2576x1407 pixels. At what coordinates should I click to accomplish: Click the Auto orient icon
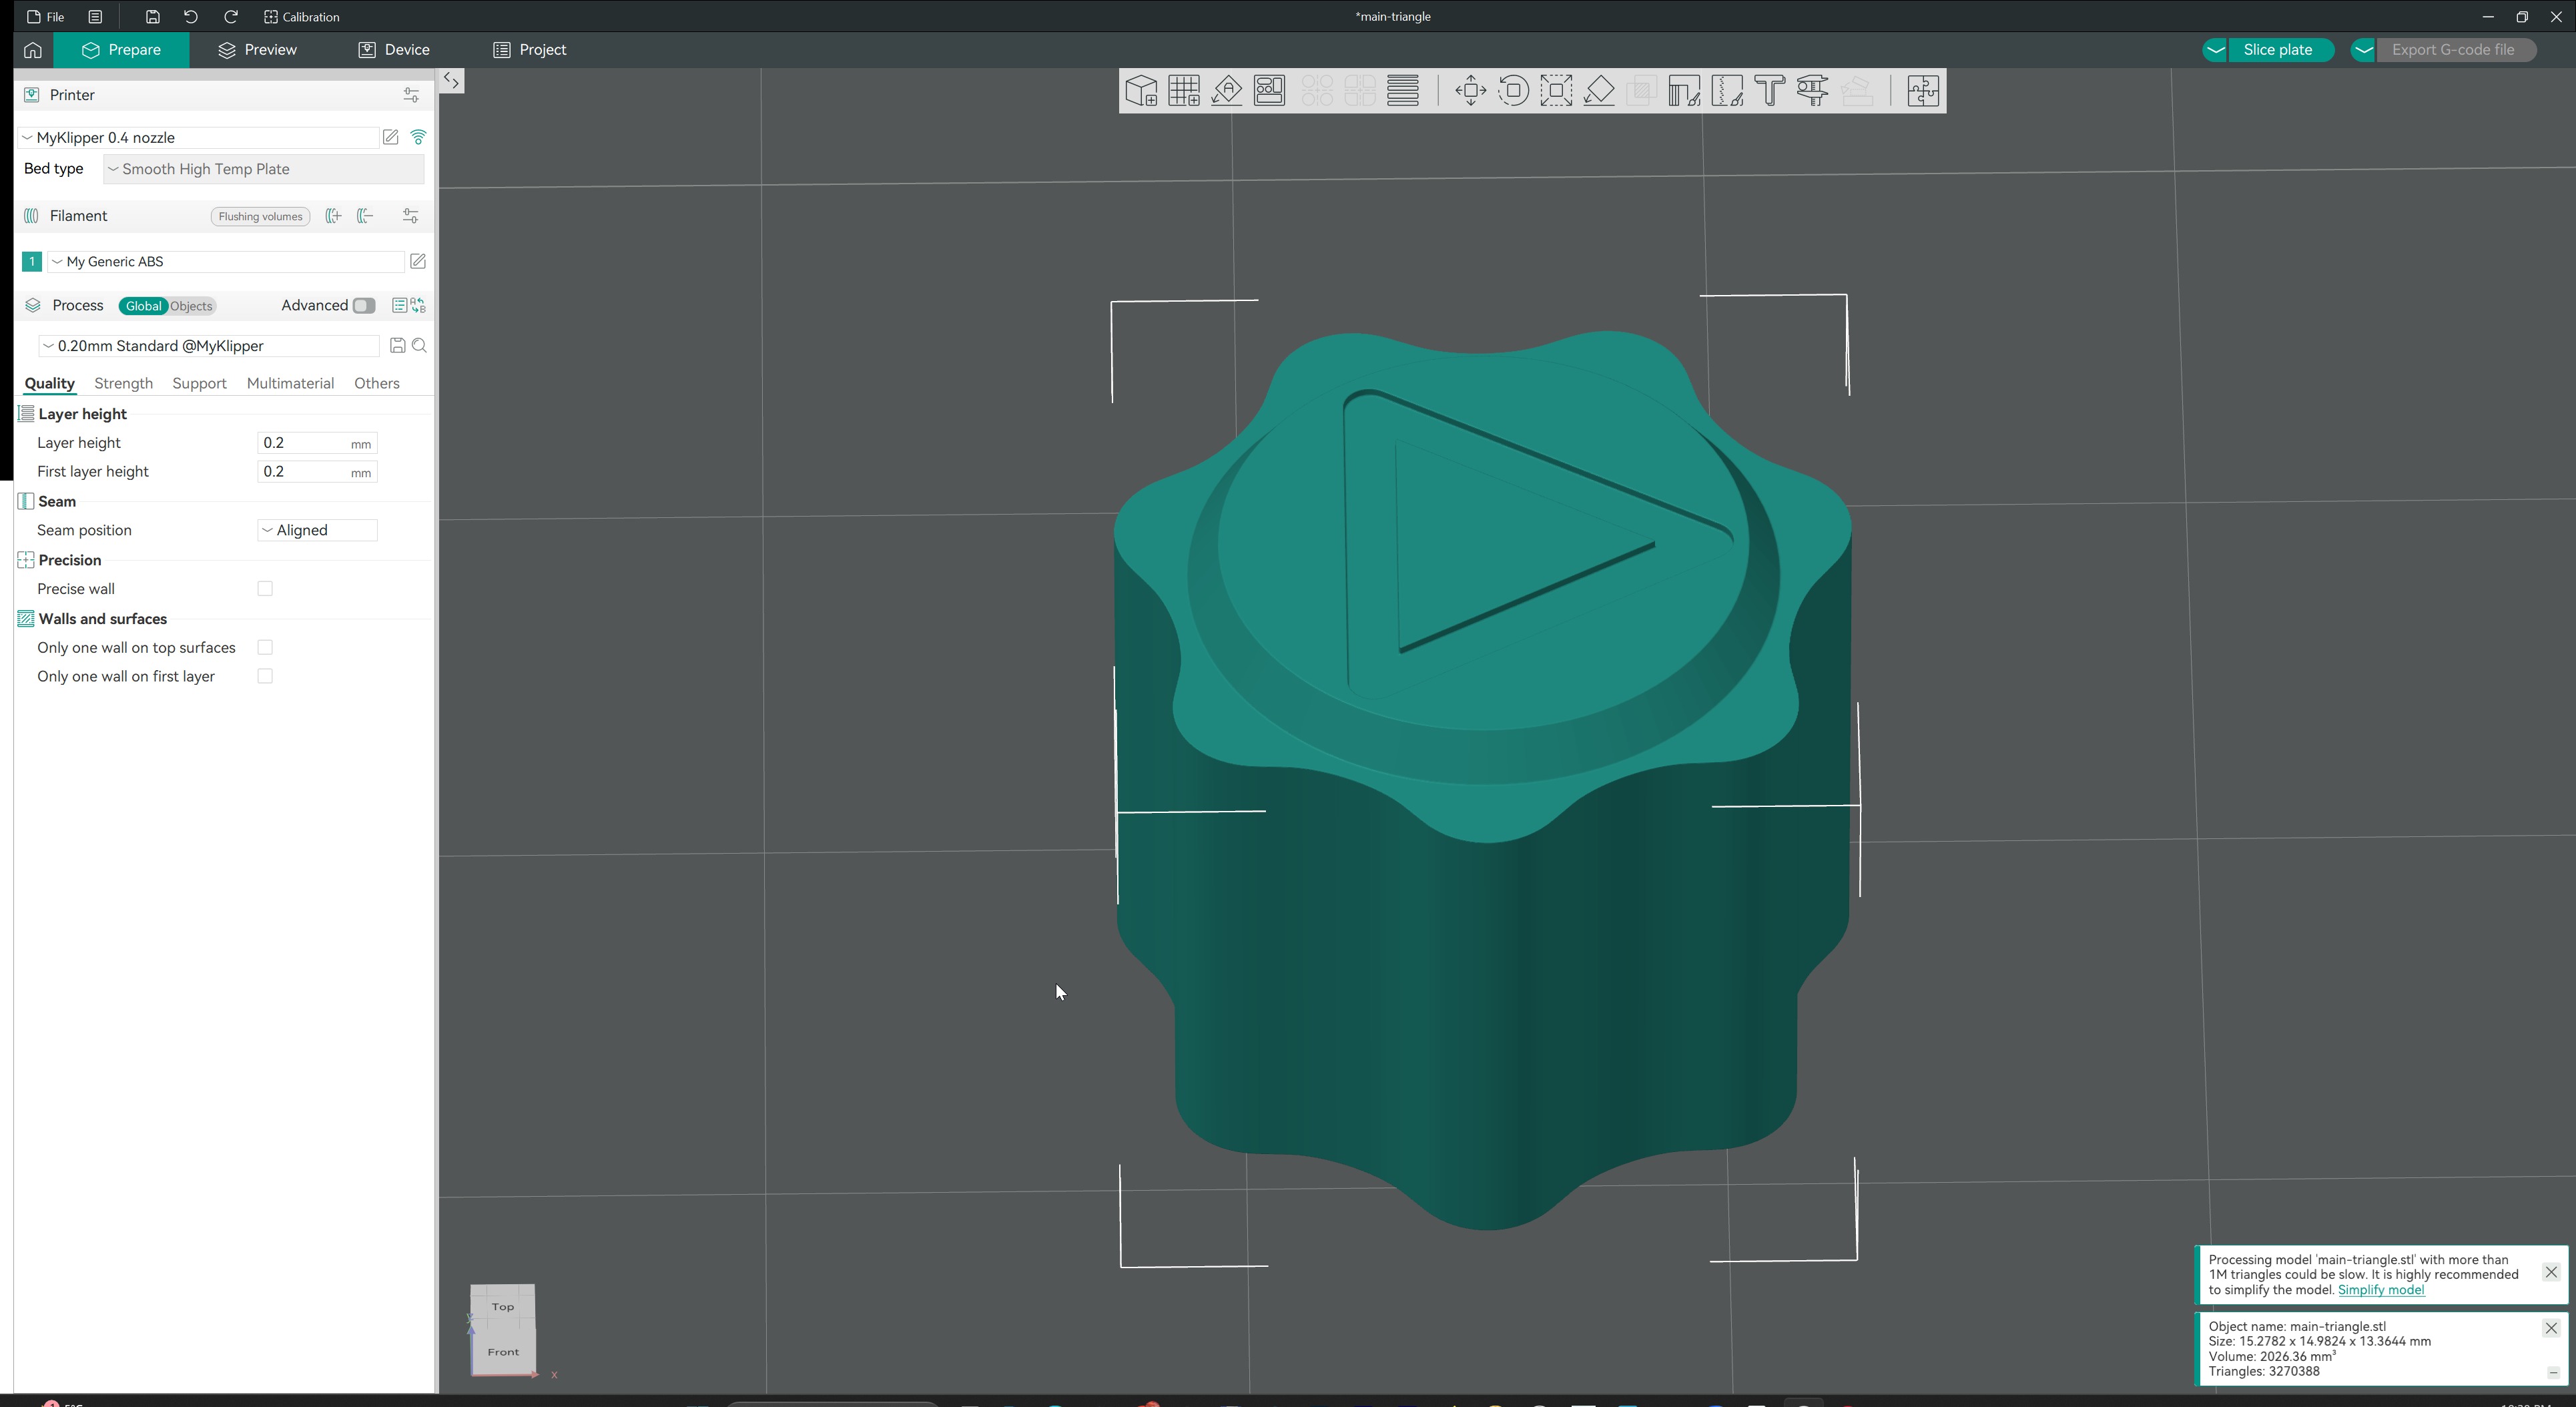tap(1227, 91)
